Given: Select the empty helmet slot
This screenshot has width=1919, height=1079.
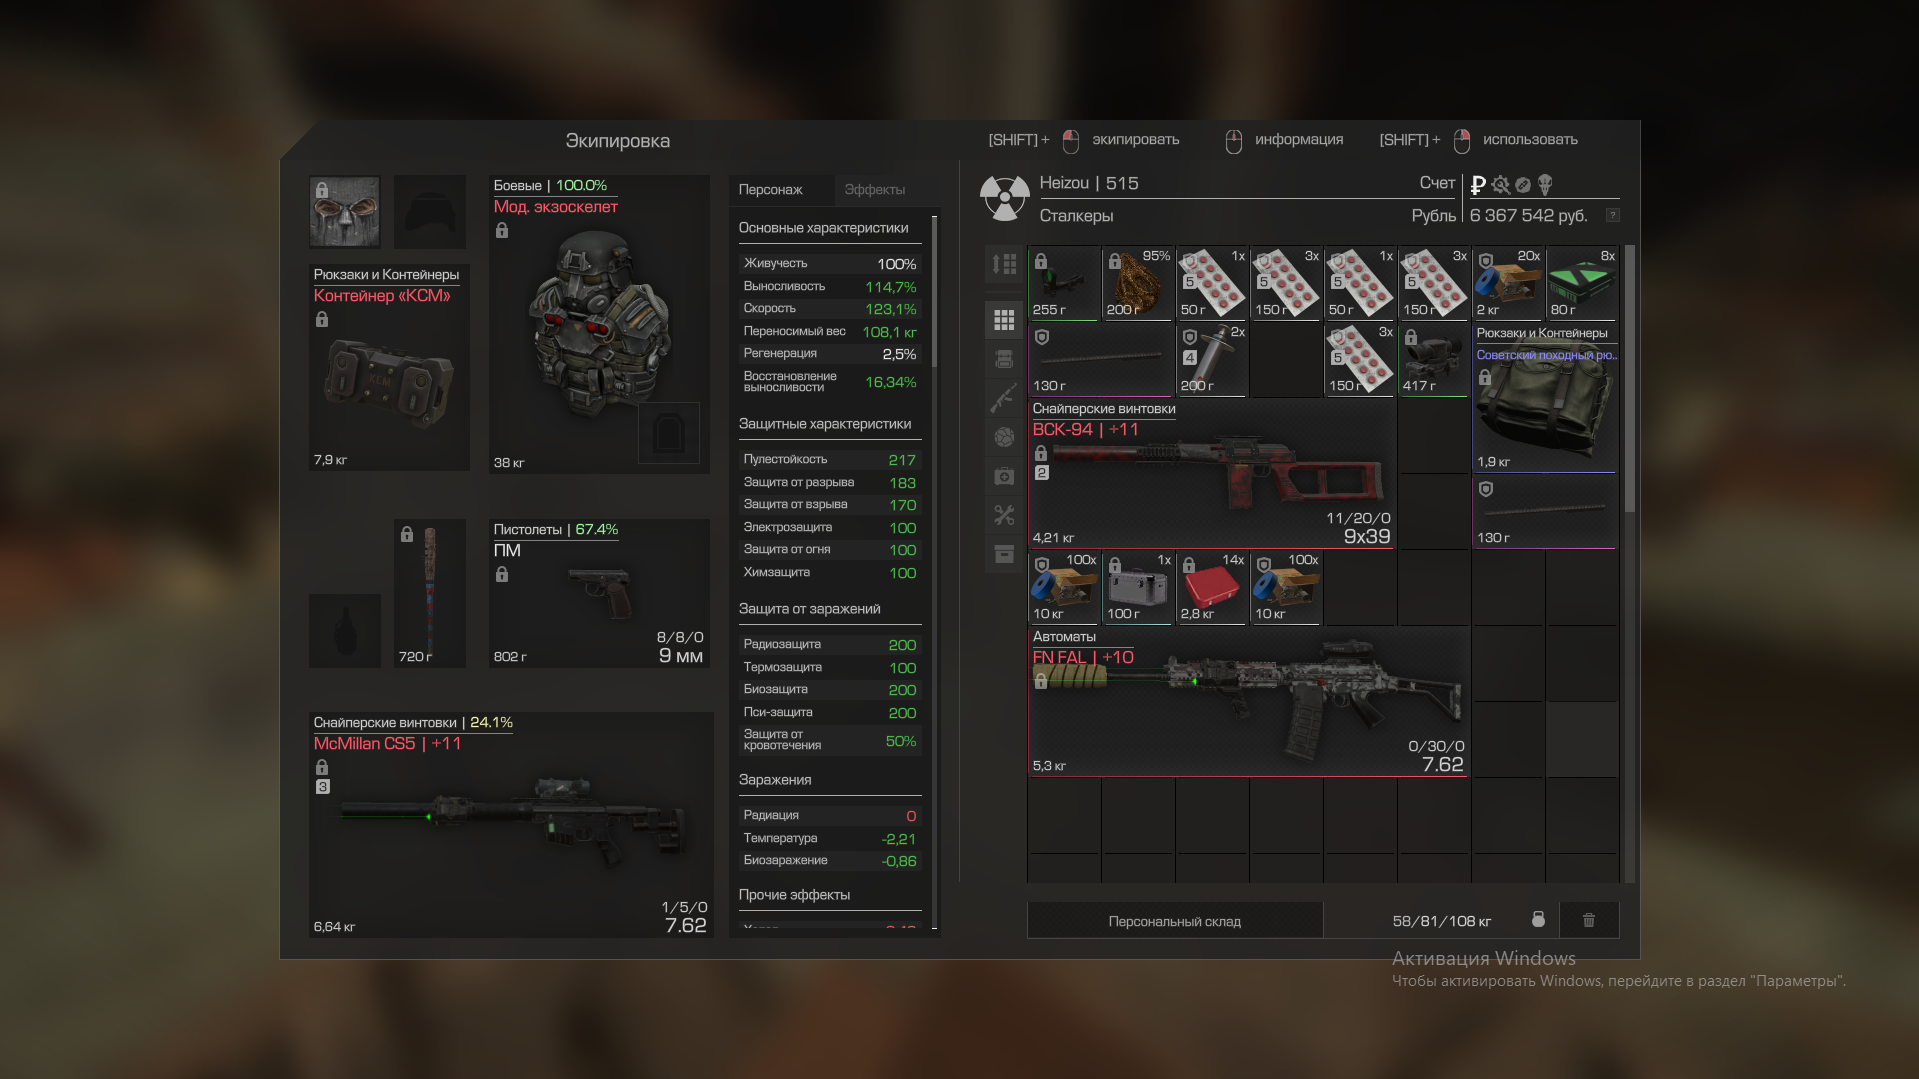Looking at the screenshot, I should point(430,212).
